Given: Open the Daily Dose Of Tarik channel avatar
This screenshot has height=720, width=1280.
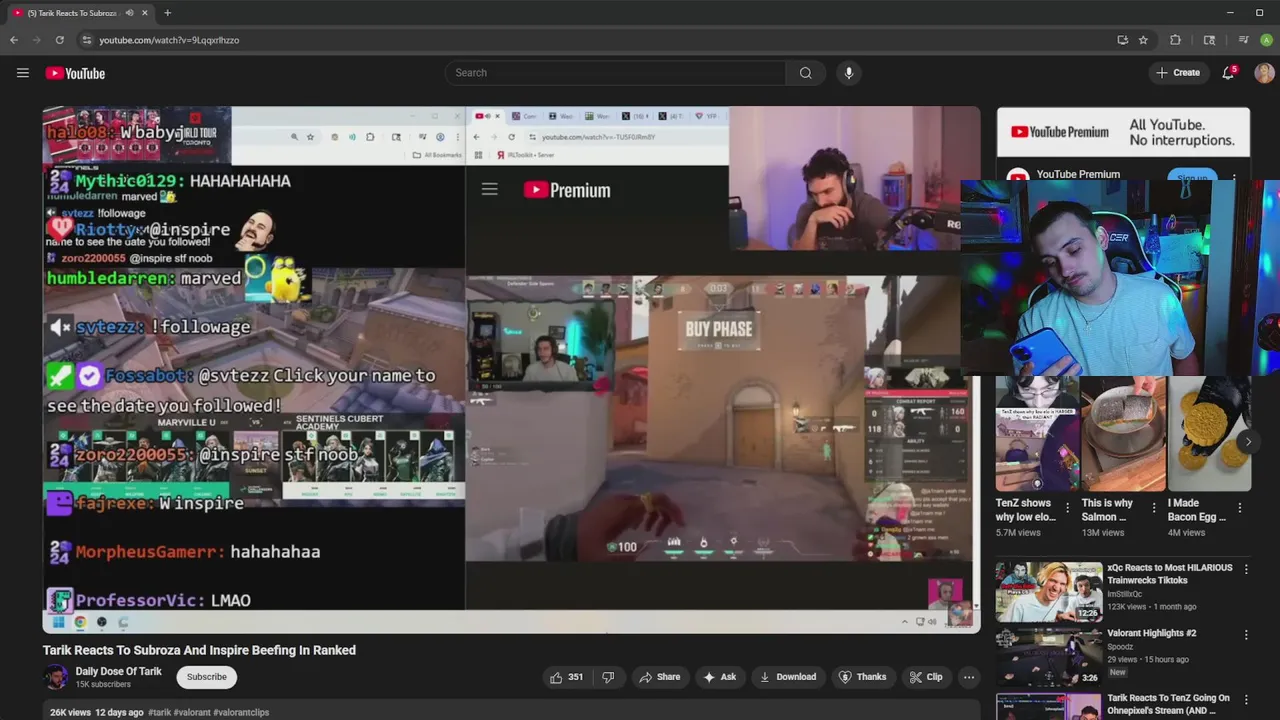Looking at the screenshot, I should pyautogui.click(x=55, y=677).
